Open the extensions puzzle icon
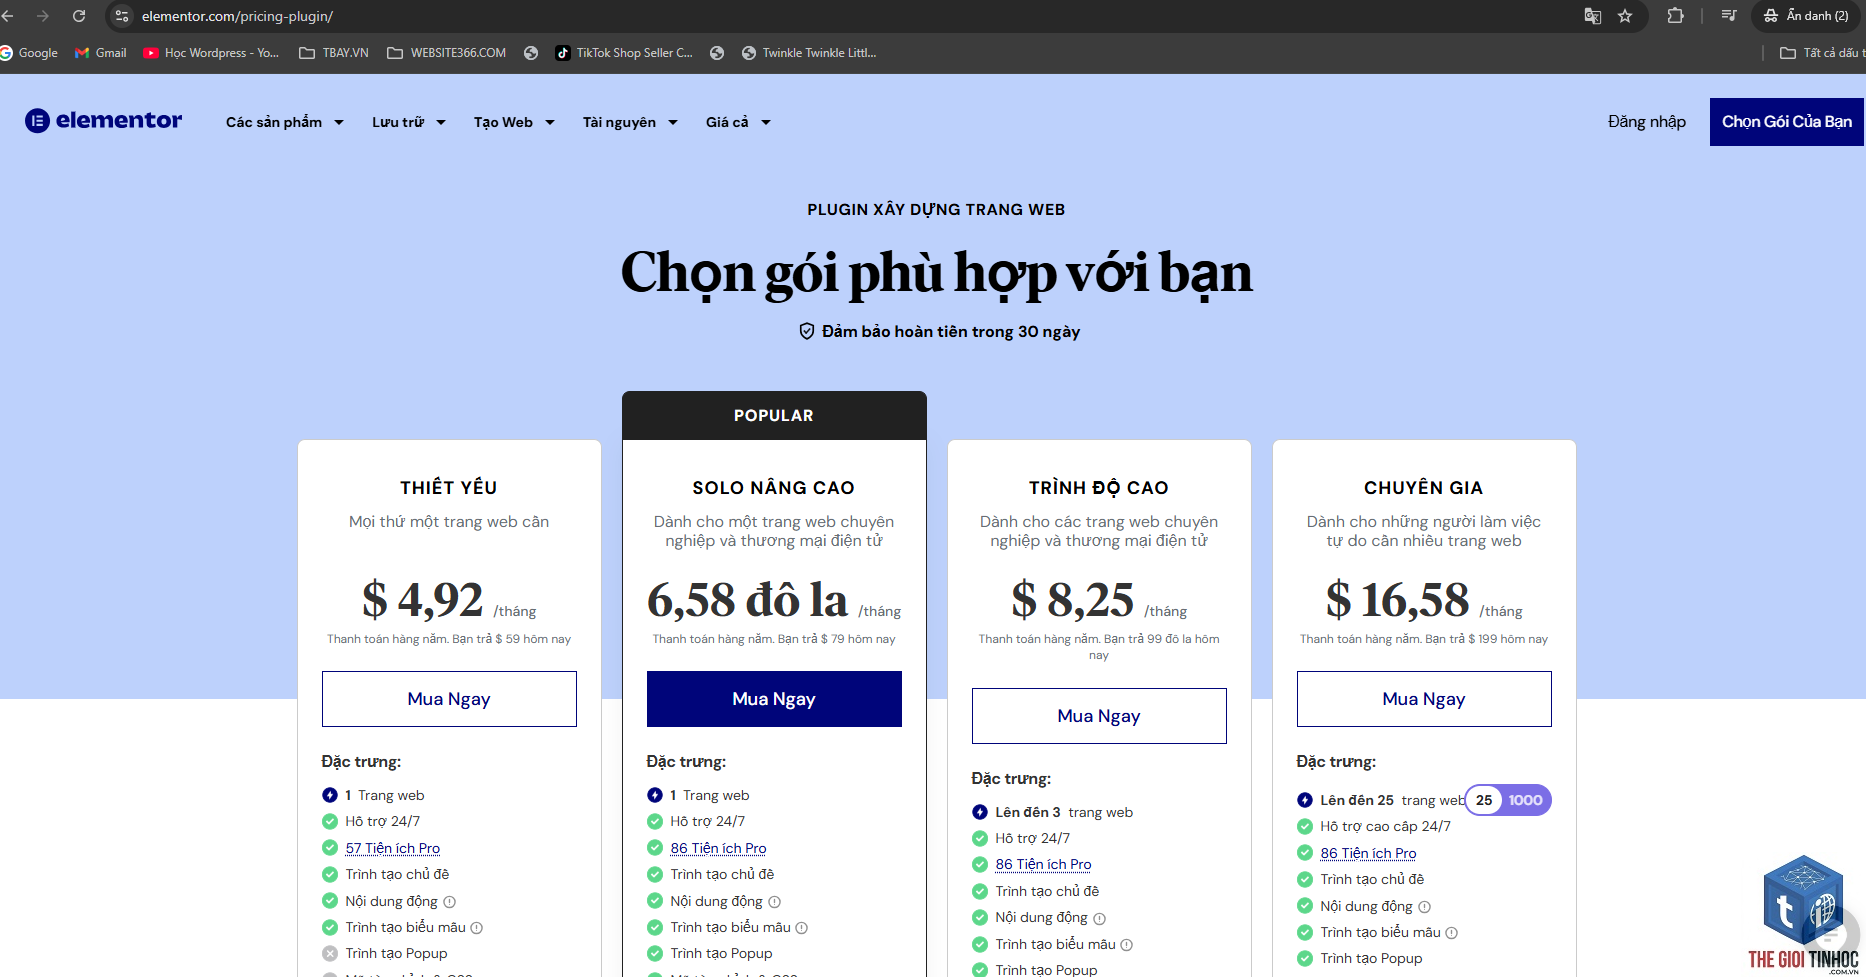This screenshot has width=1866, height=977. click(1676, 16)
